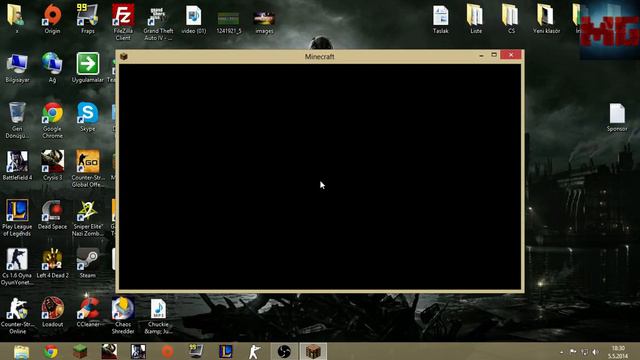Select the CCleaner shortcut
Viewport: 640px width, 360px height.
87,313
